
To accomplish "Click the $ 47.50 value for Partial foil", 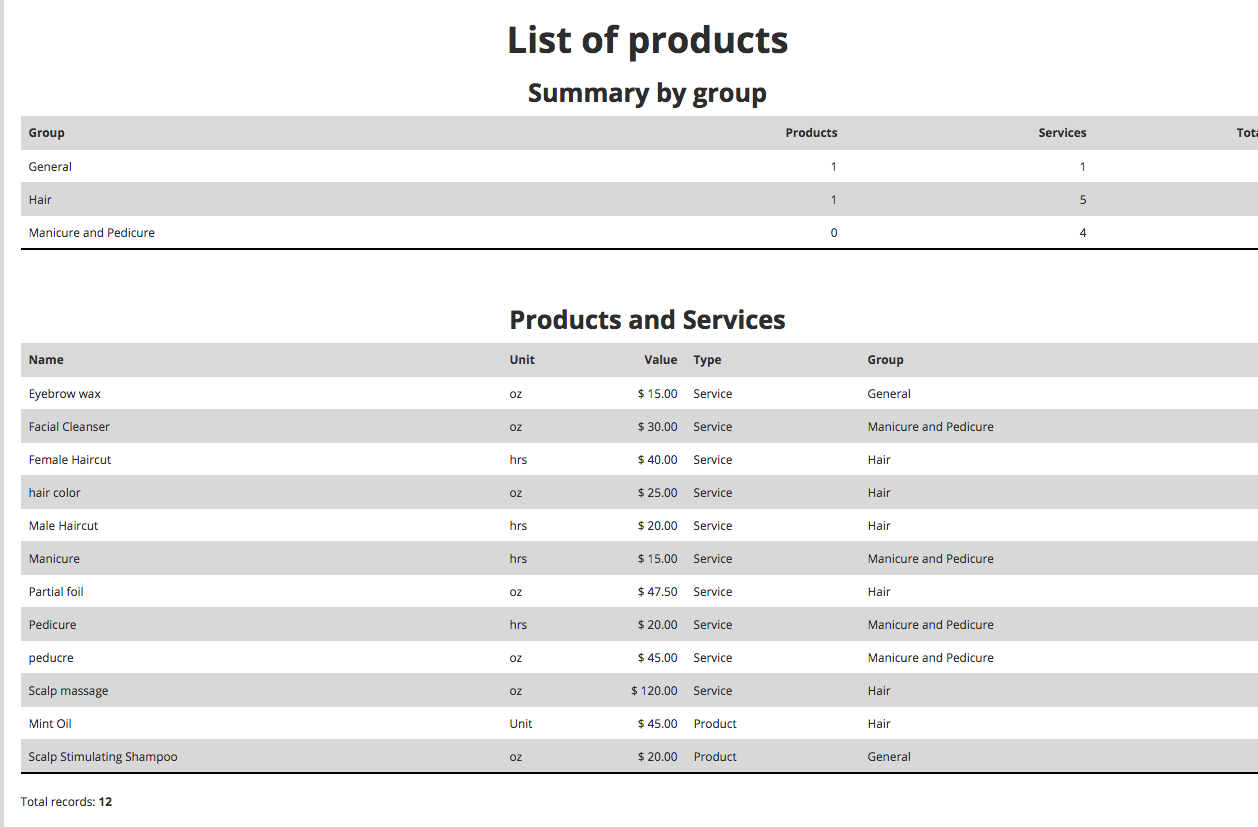I will (658, 592).
